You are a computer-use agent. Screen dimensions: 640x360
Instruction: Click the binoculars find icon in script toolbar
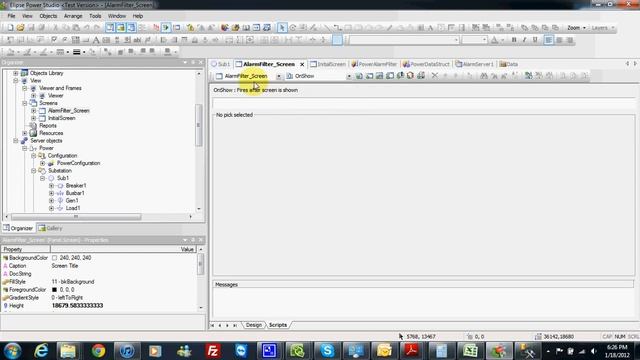click(484, 76)
